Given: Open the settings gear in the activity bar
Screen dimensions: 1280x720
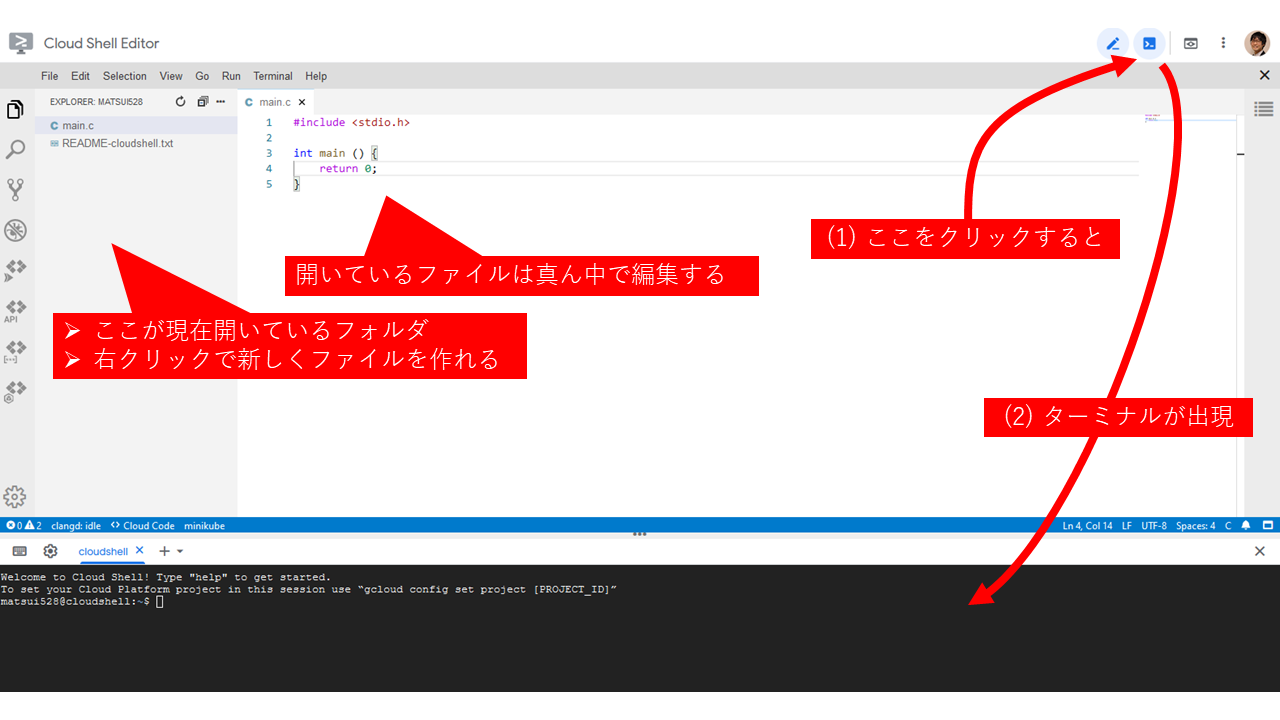Looking at the screenshot, I should 15,496.
